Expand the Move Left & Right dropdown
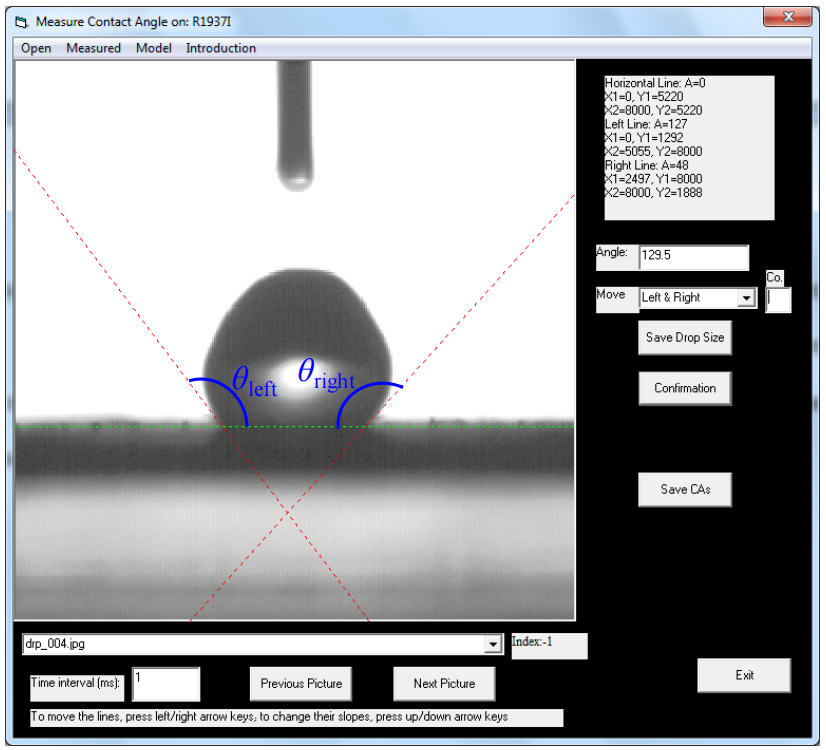This screenshot has height=750, width=826. pos(744,298)
